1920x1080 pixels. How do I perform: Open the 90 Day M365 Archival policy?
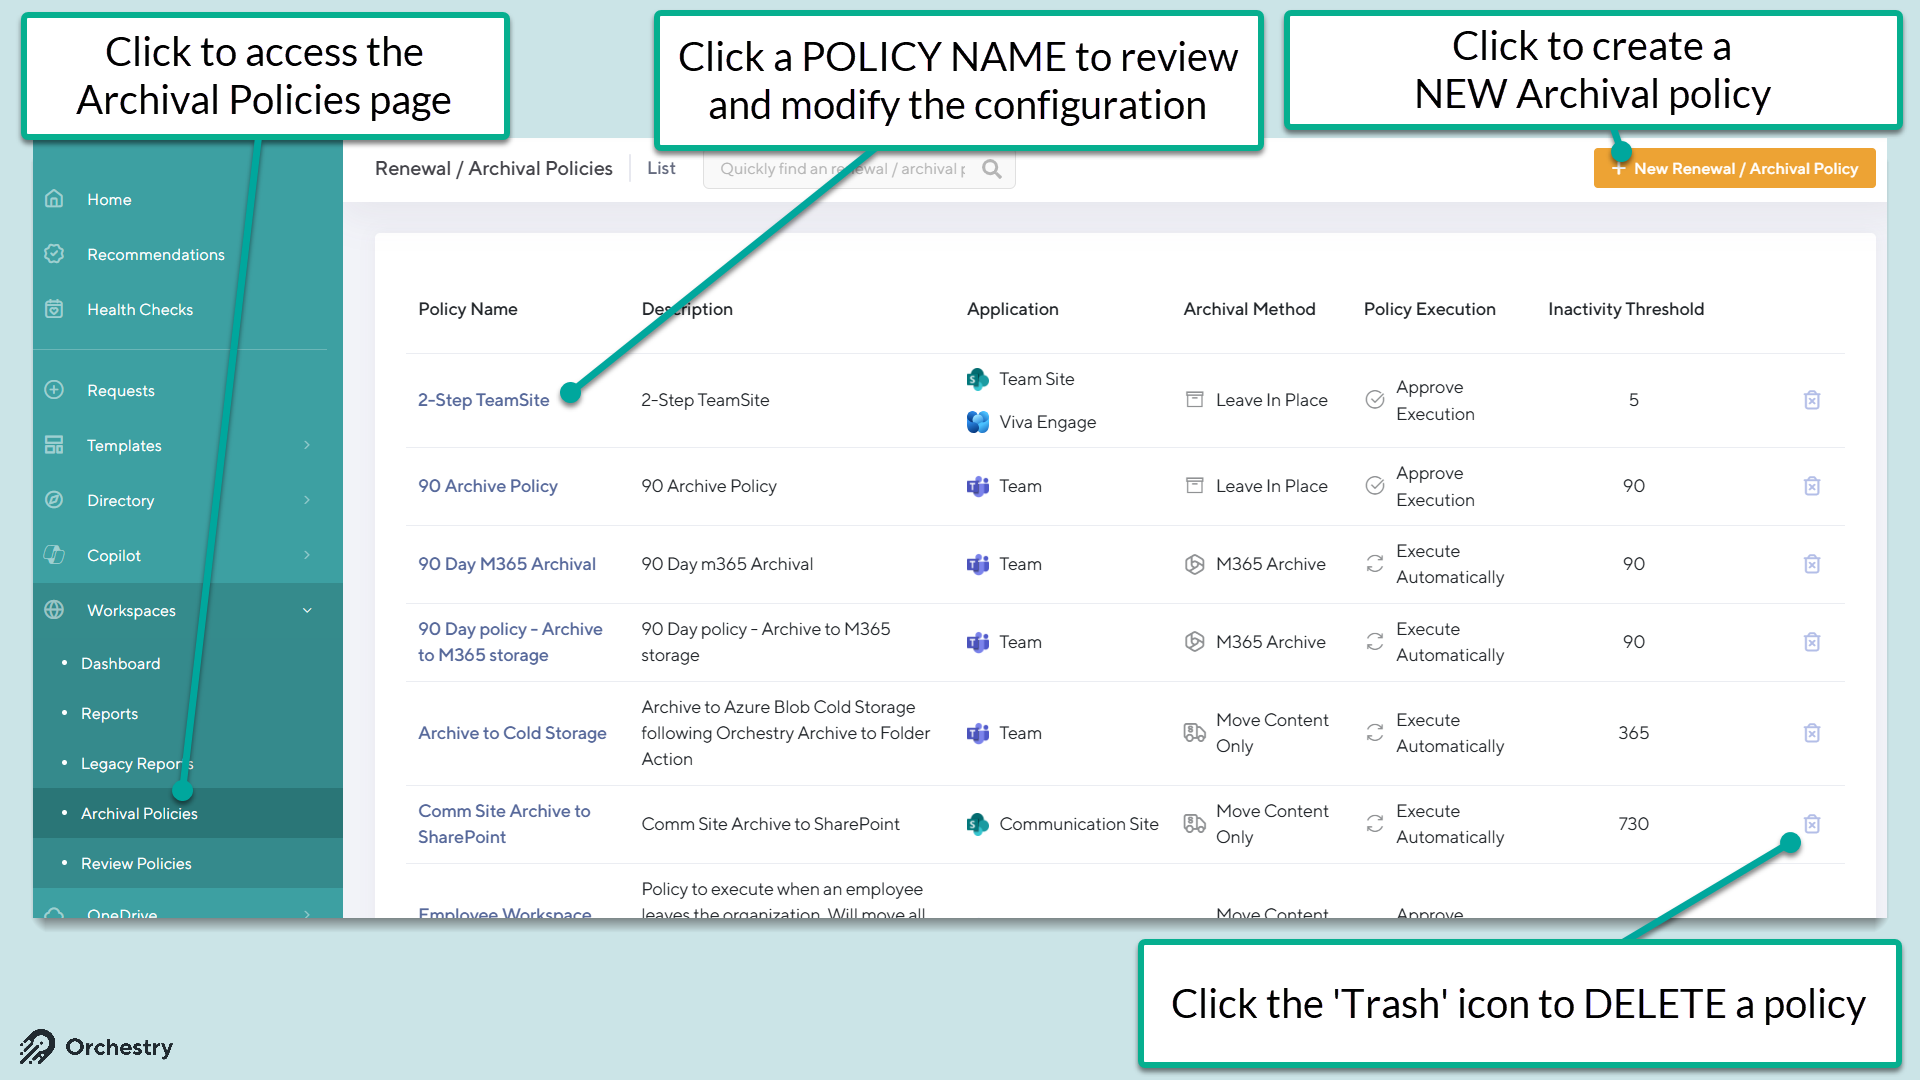[507, 564]
